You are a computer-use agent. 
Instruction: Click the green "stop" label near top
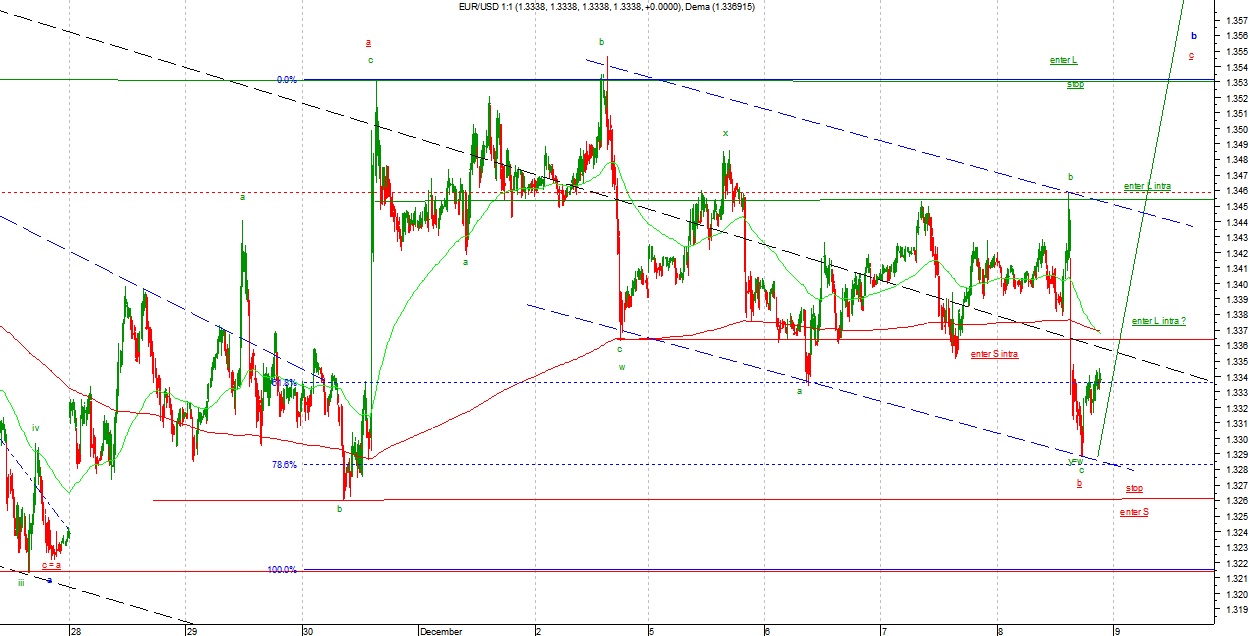1075,85
